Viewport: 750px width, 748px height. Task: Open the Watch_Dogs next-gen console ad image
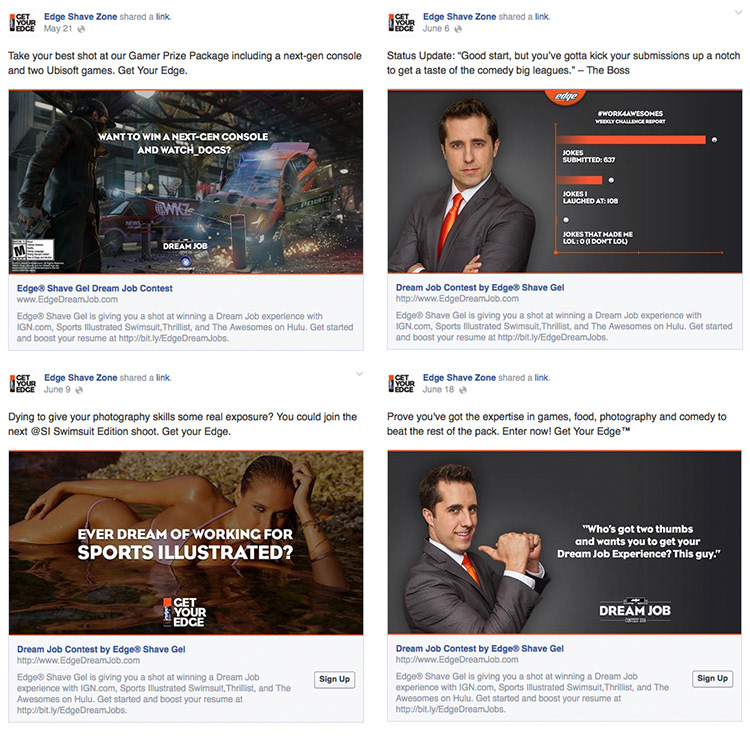pyautogui.click(x=186, y=182)
